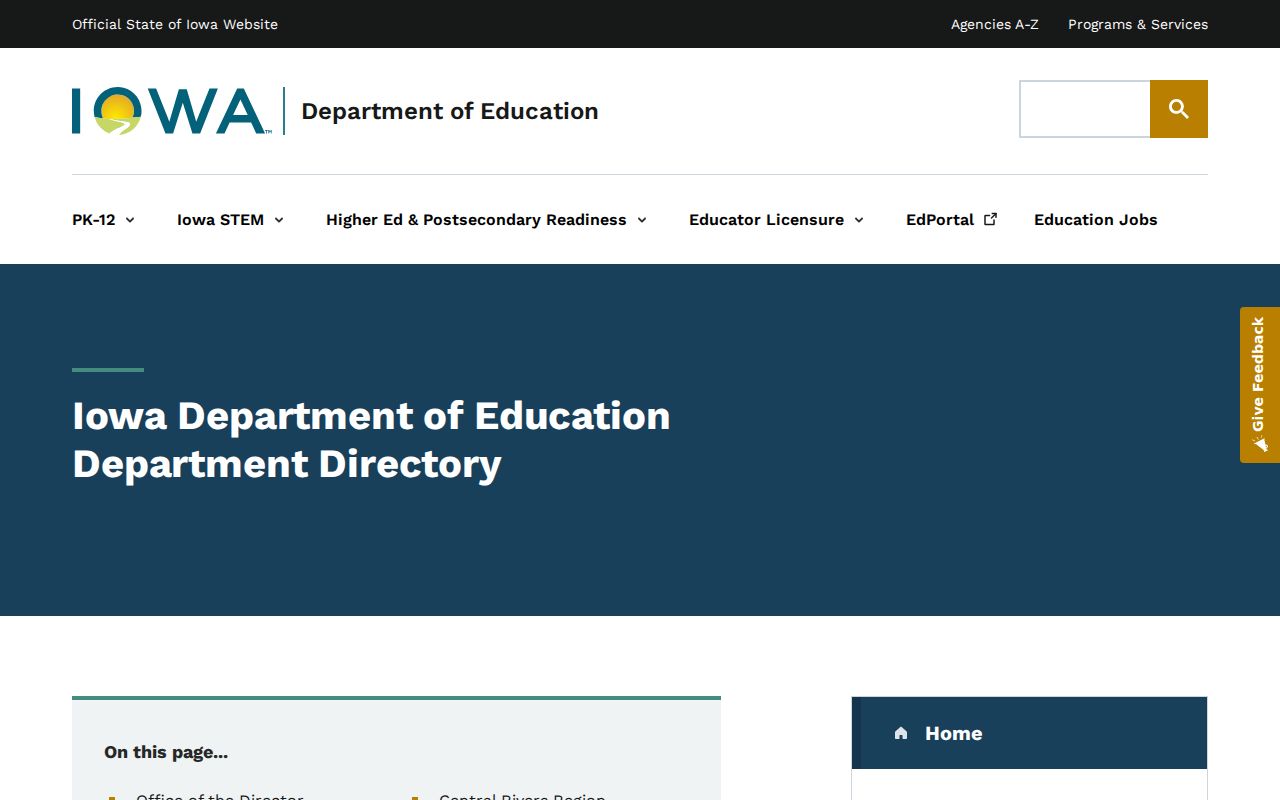Viewport: 1280px width, 800px height.
Task: Expand the Iowa STEM menu chevron
Action: pos(279,220)
